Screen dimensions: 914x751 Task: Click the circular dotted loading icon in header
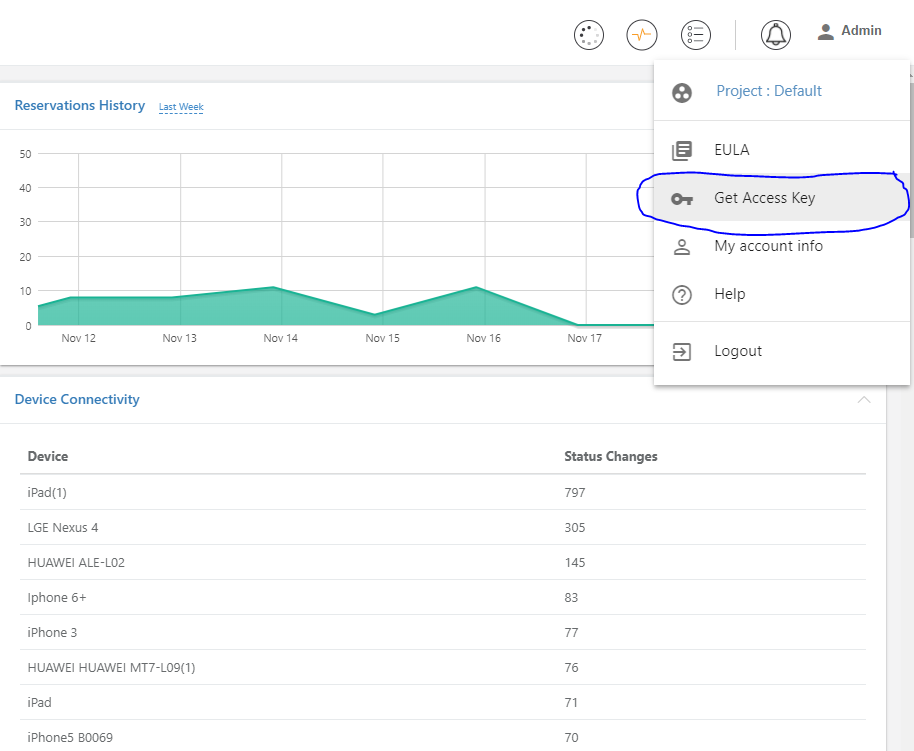589,35
